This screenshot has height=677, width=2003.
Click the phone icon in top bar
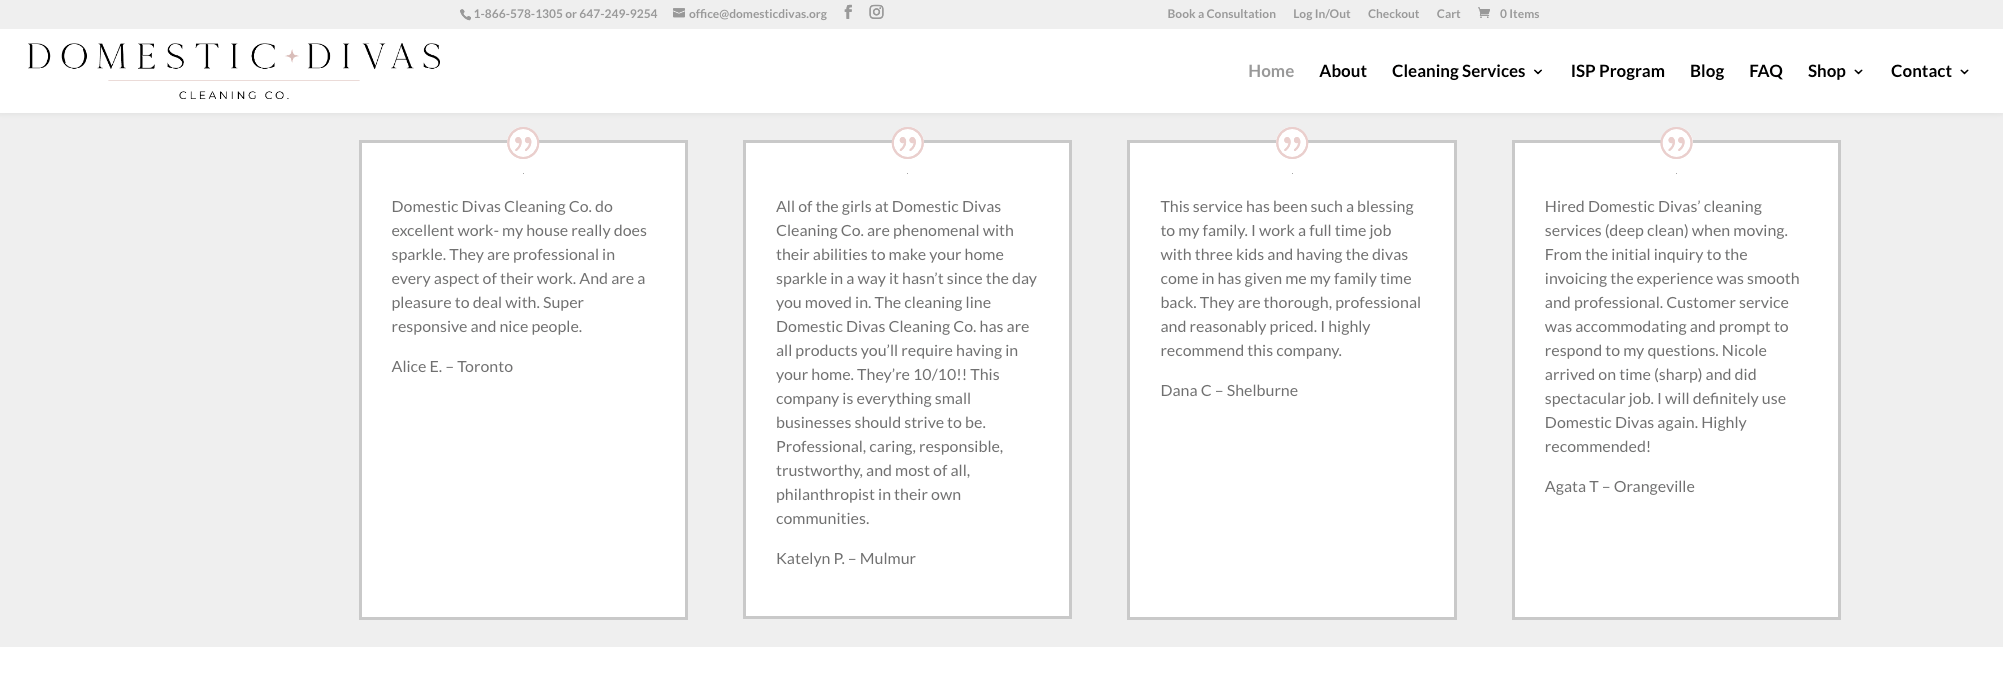pyautogui.click(x=465, y=14)
